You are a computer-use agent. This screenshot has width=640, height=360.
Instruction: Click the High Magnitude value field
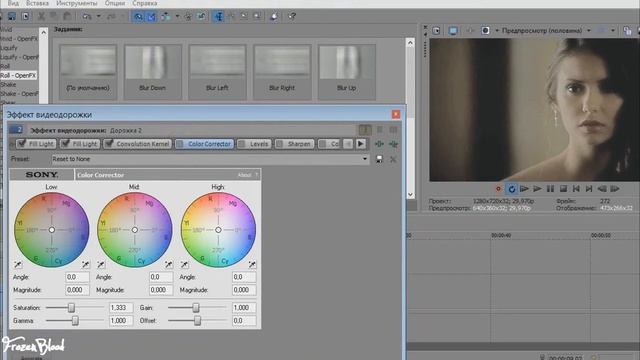tap(244, 290)
